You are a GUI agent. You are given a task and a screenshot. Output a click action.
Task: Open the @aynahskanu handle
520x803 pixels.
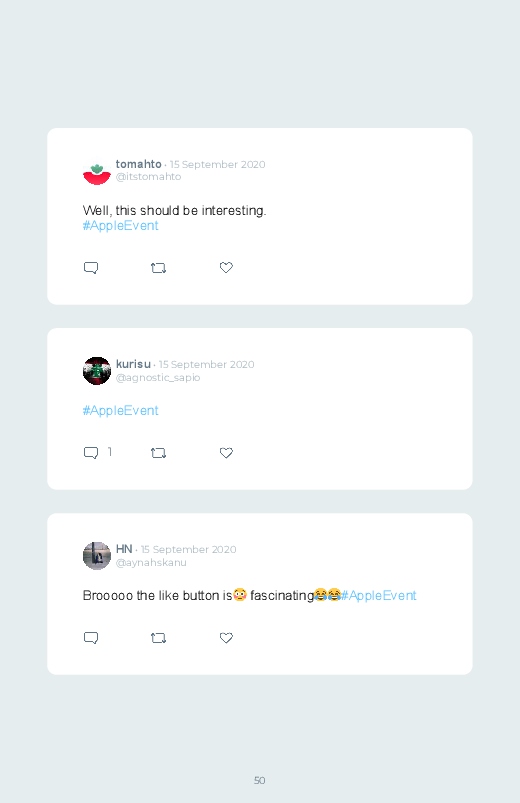point(151,562)
